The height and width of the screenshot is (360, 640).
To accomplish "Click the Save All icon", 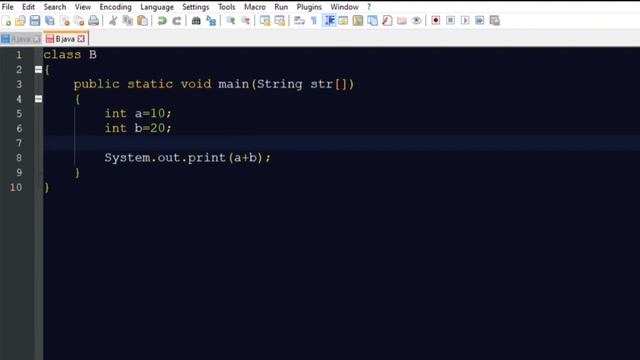I will point(50,20).
